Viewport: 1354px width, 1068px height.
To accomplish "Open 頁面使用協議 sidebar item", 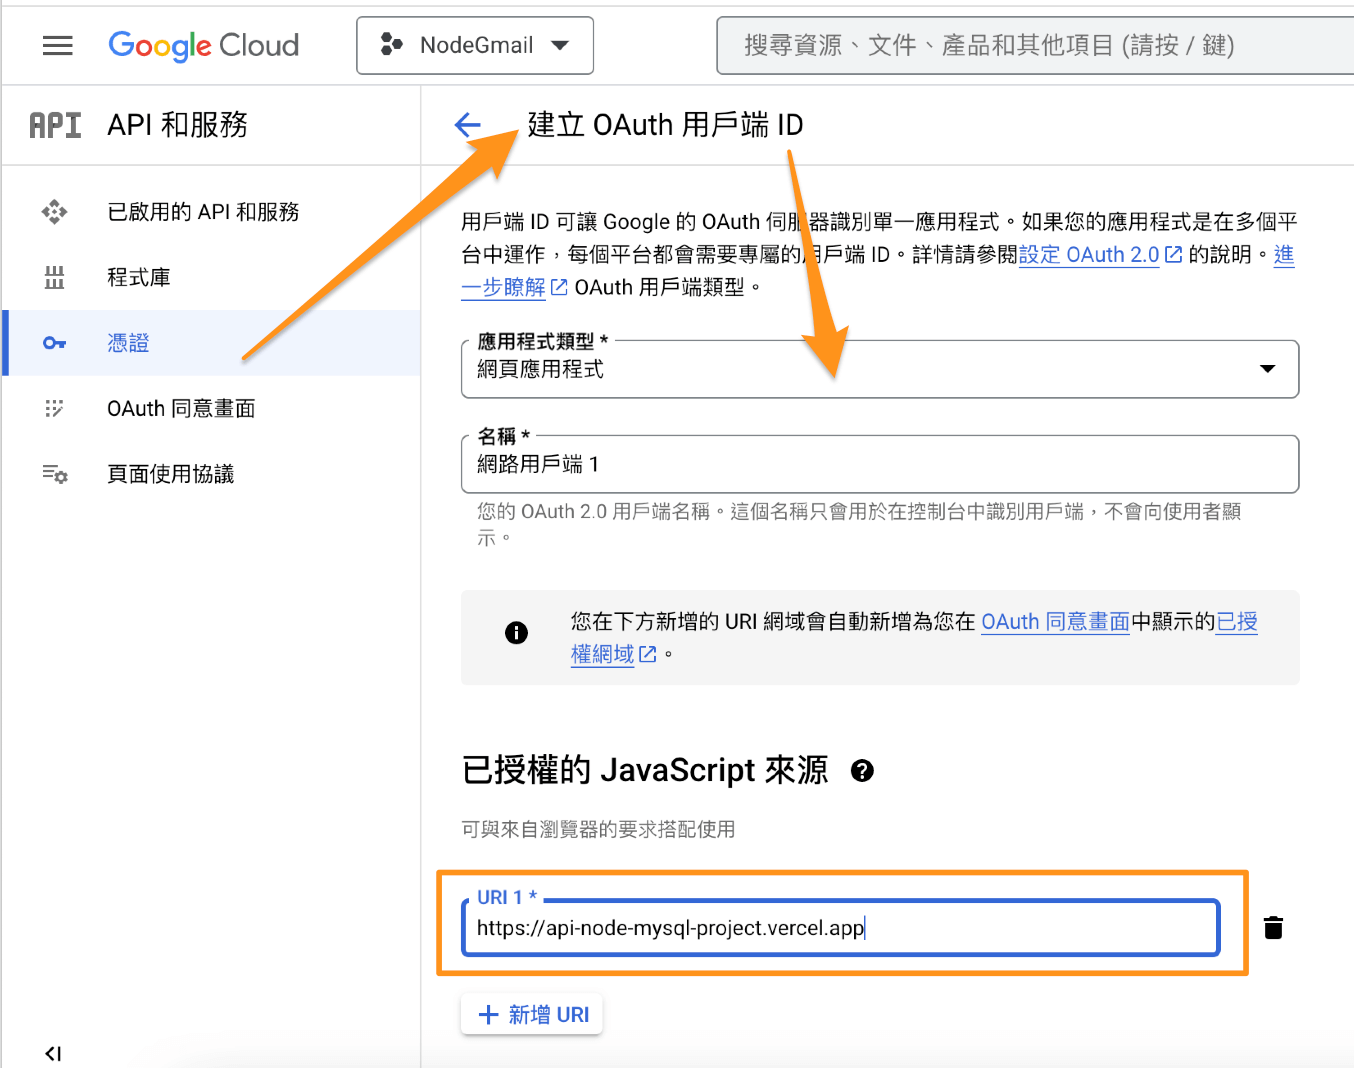I will tap(170, 474).
